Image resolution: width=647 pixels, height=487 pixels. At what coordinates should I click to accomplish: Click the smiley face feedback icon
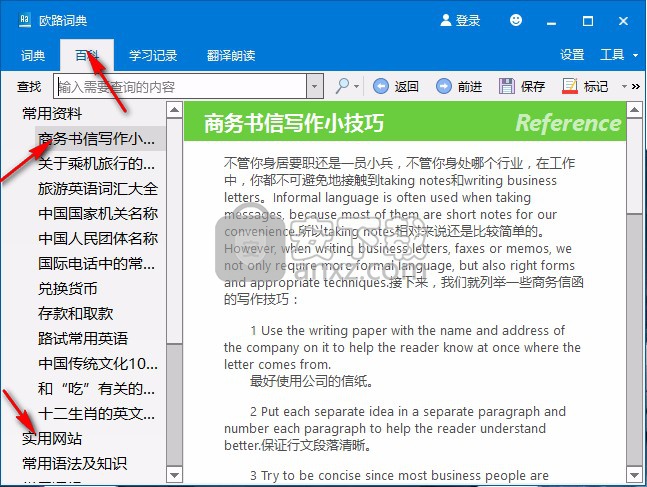(516, 20)
